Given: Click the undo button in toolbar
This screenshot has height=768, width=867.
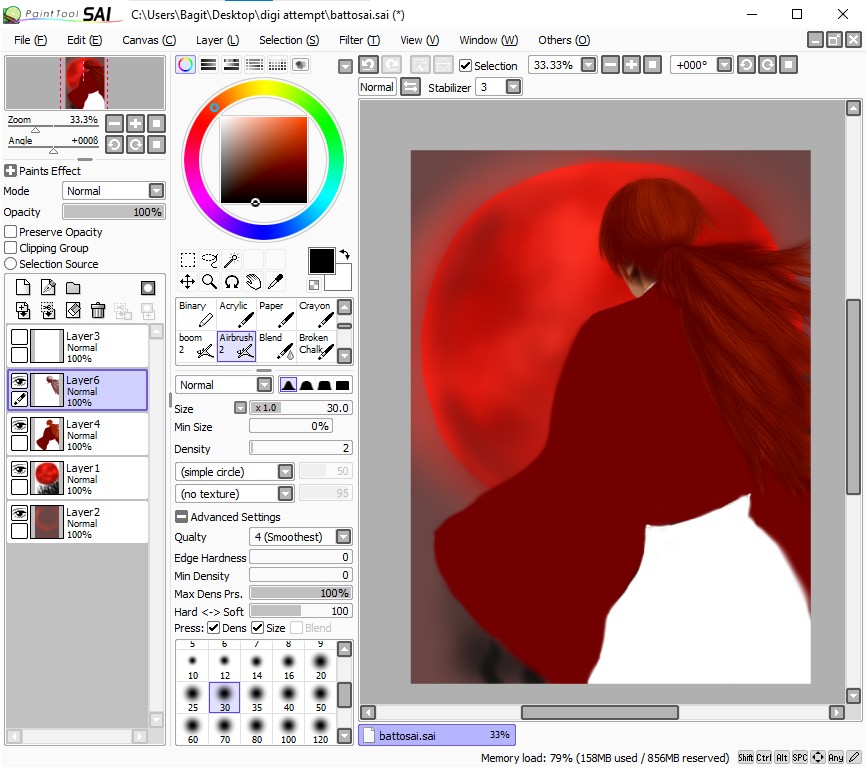Looking at the screenshot, I should click(368, 65).
